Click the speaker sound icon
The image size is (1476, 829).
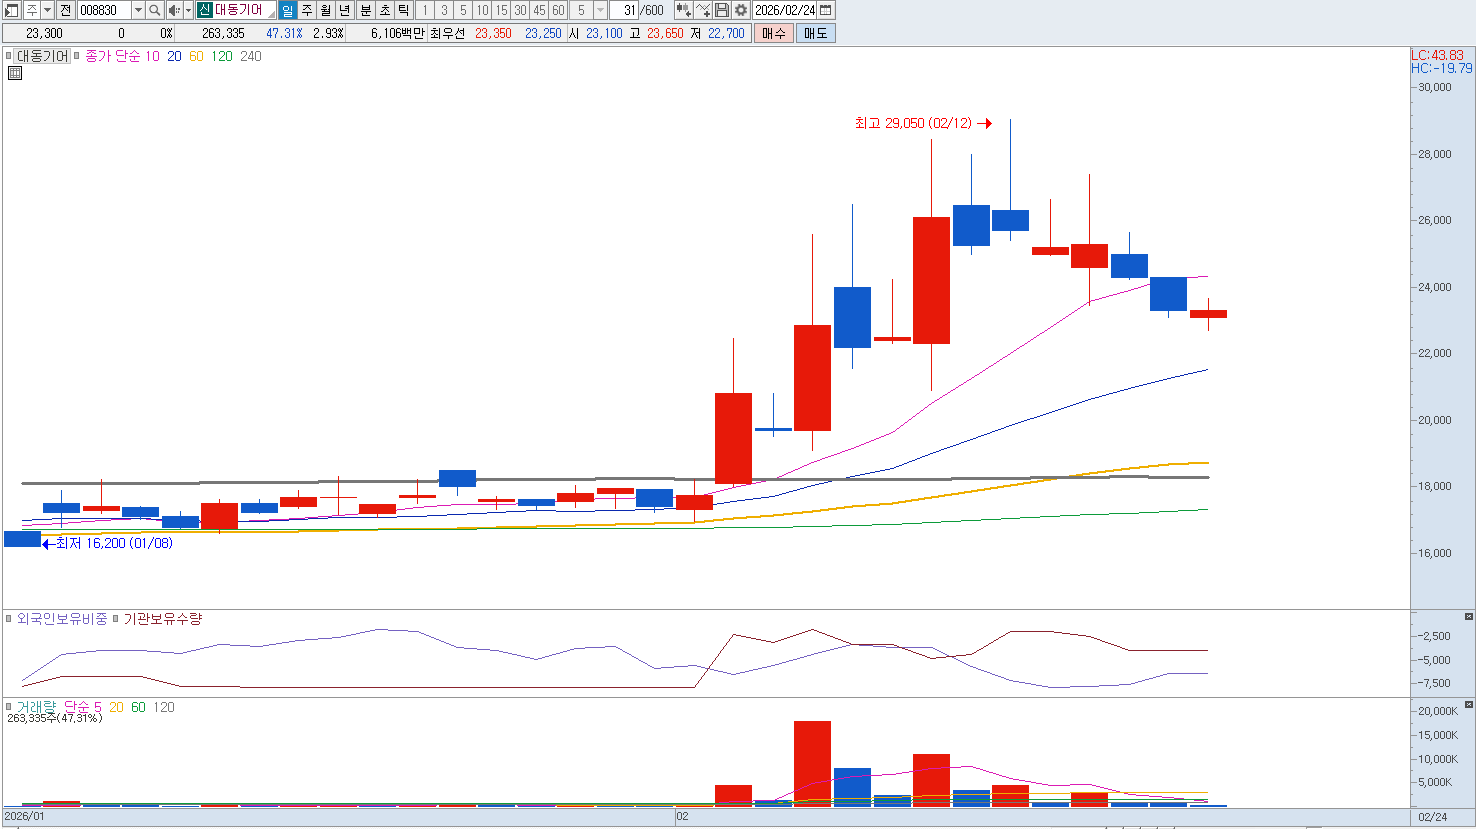[x=174, y=10]
